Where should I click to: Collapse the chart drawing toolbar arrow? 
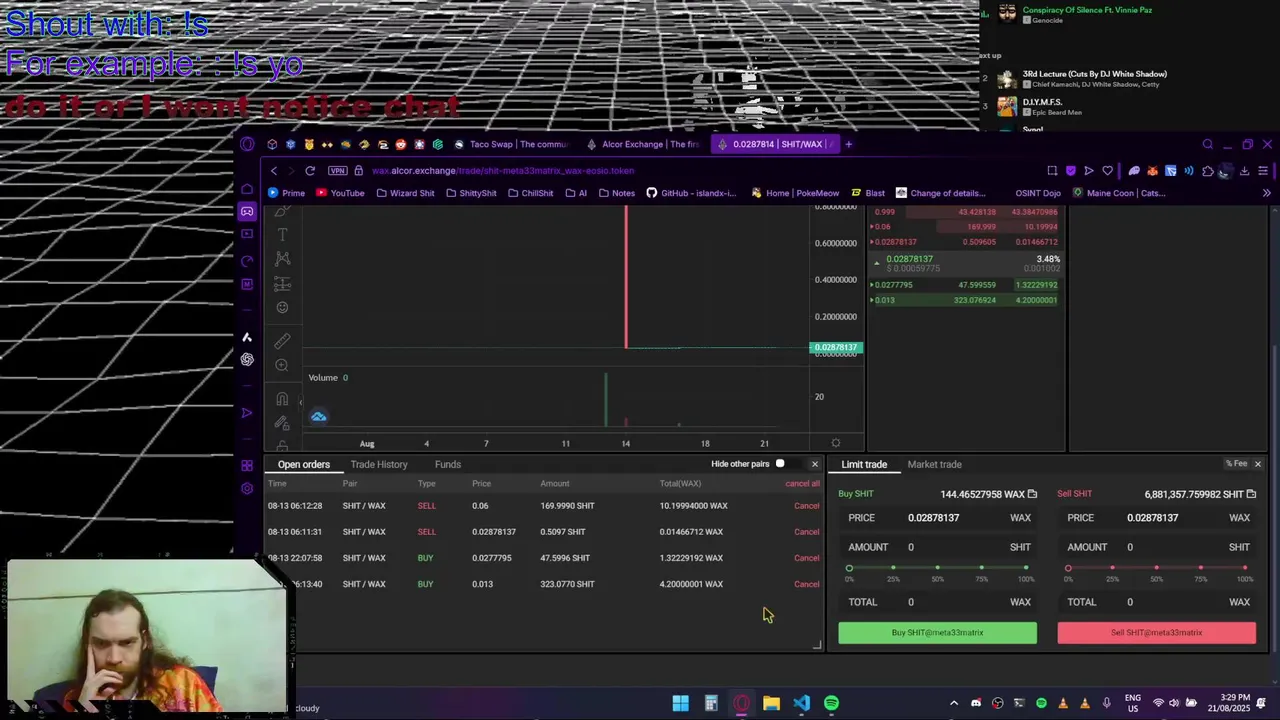pyautogui.click(x=300, y=403)
